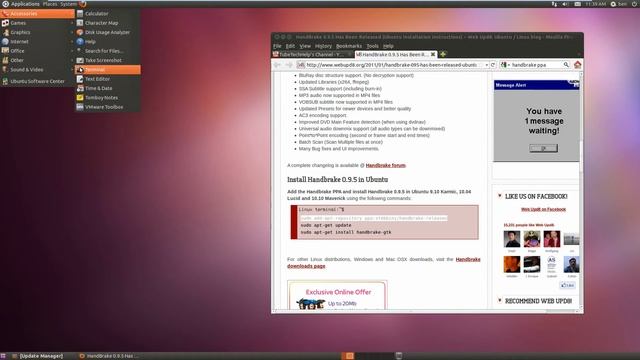Switch to TubeTechHelp's Channel tab
Screen dimensions: 640x360
pyautogui.click(x=312, y=54)
